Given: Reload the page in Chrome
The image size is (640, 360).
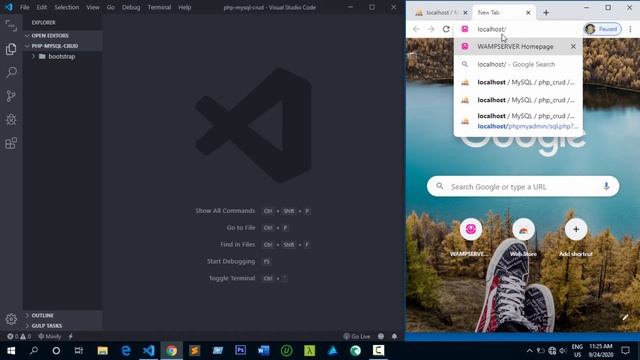Looking at the screenshot, I should coord(446,29).
